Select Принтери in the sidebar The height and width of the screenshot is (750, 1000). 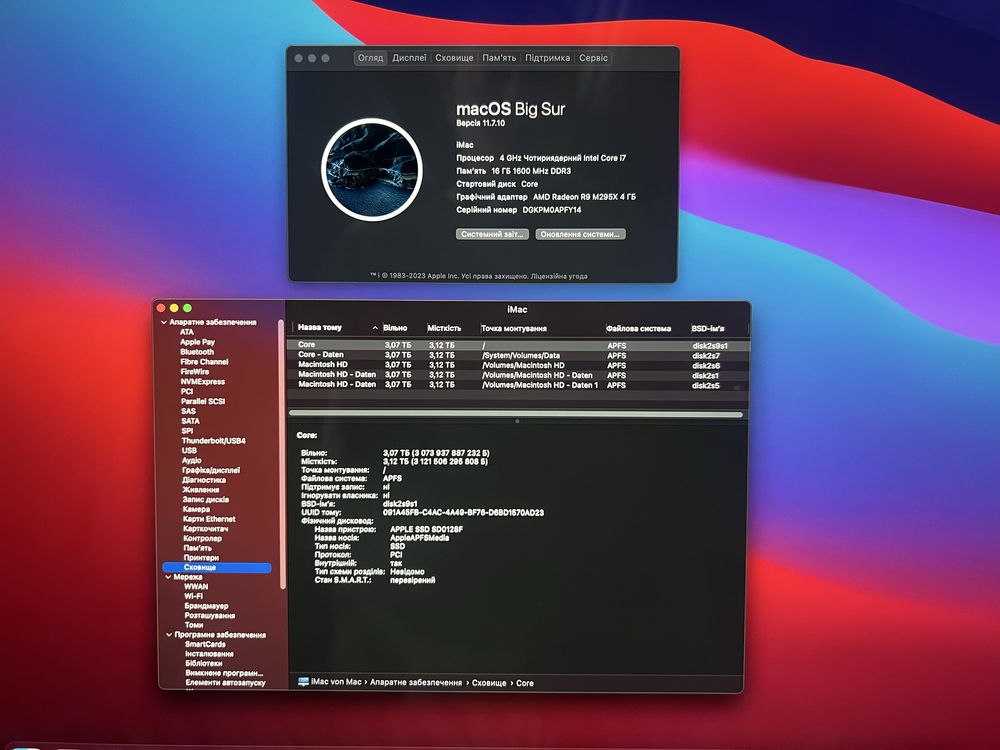[202, 557]
